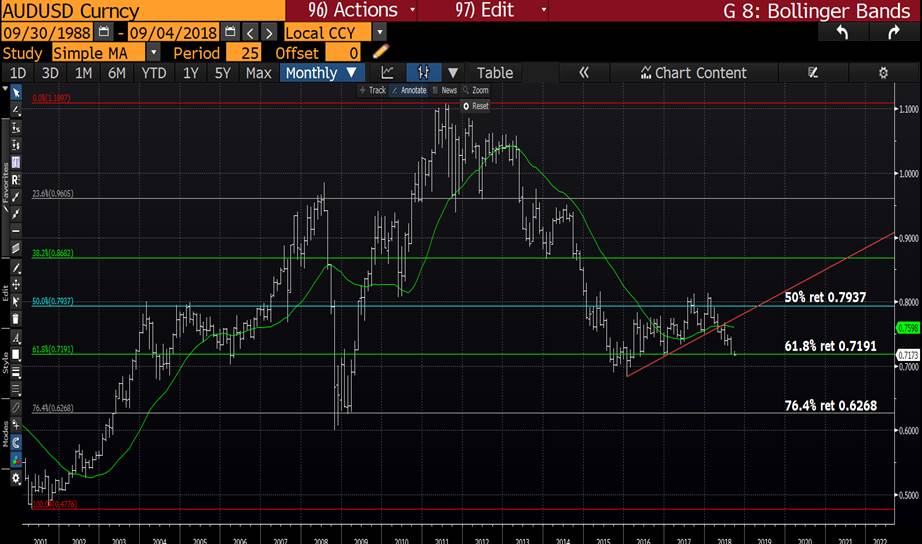
Task: Step to previous date range arrow
Action: point(250,32)
